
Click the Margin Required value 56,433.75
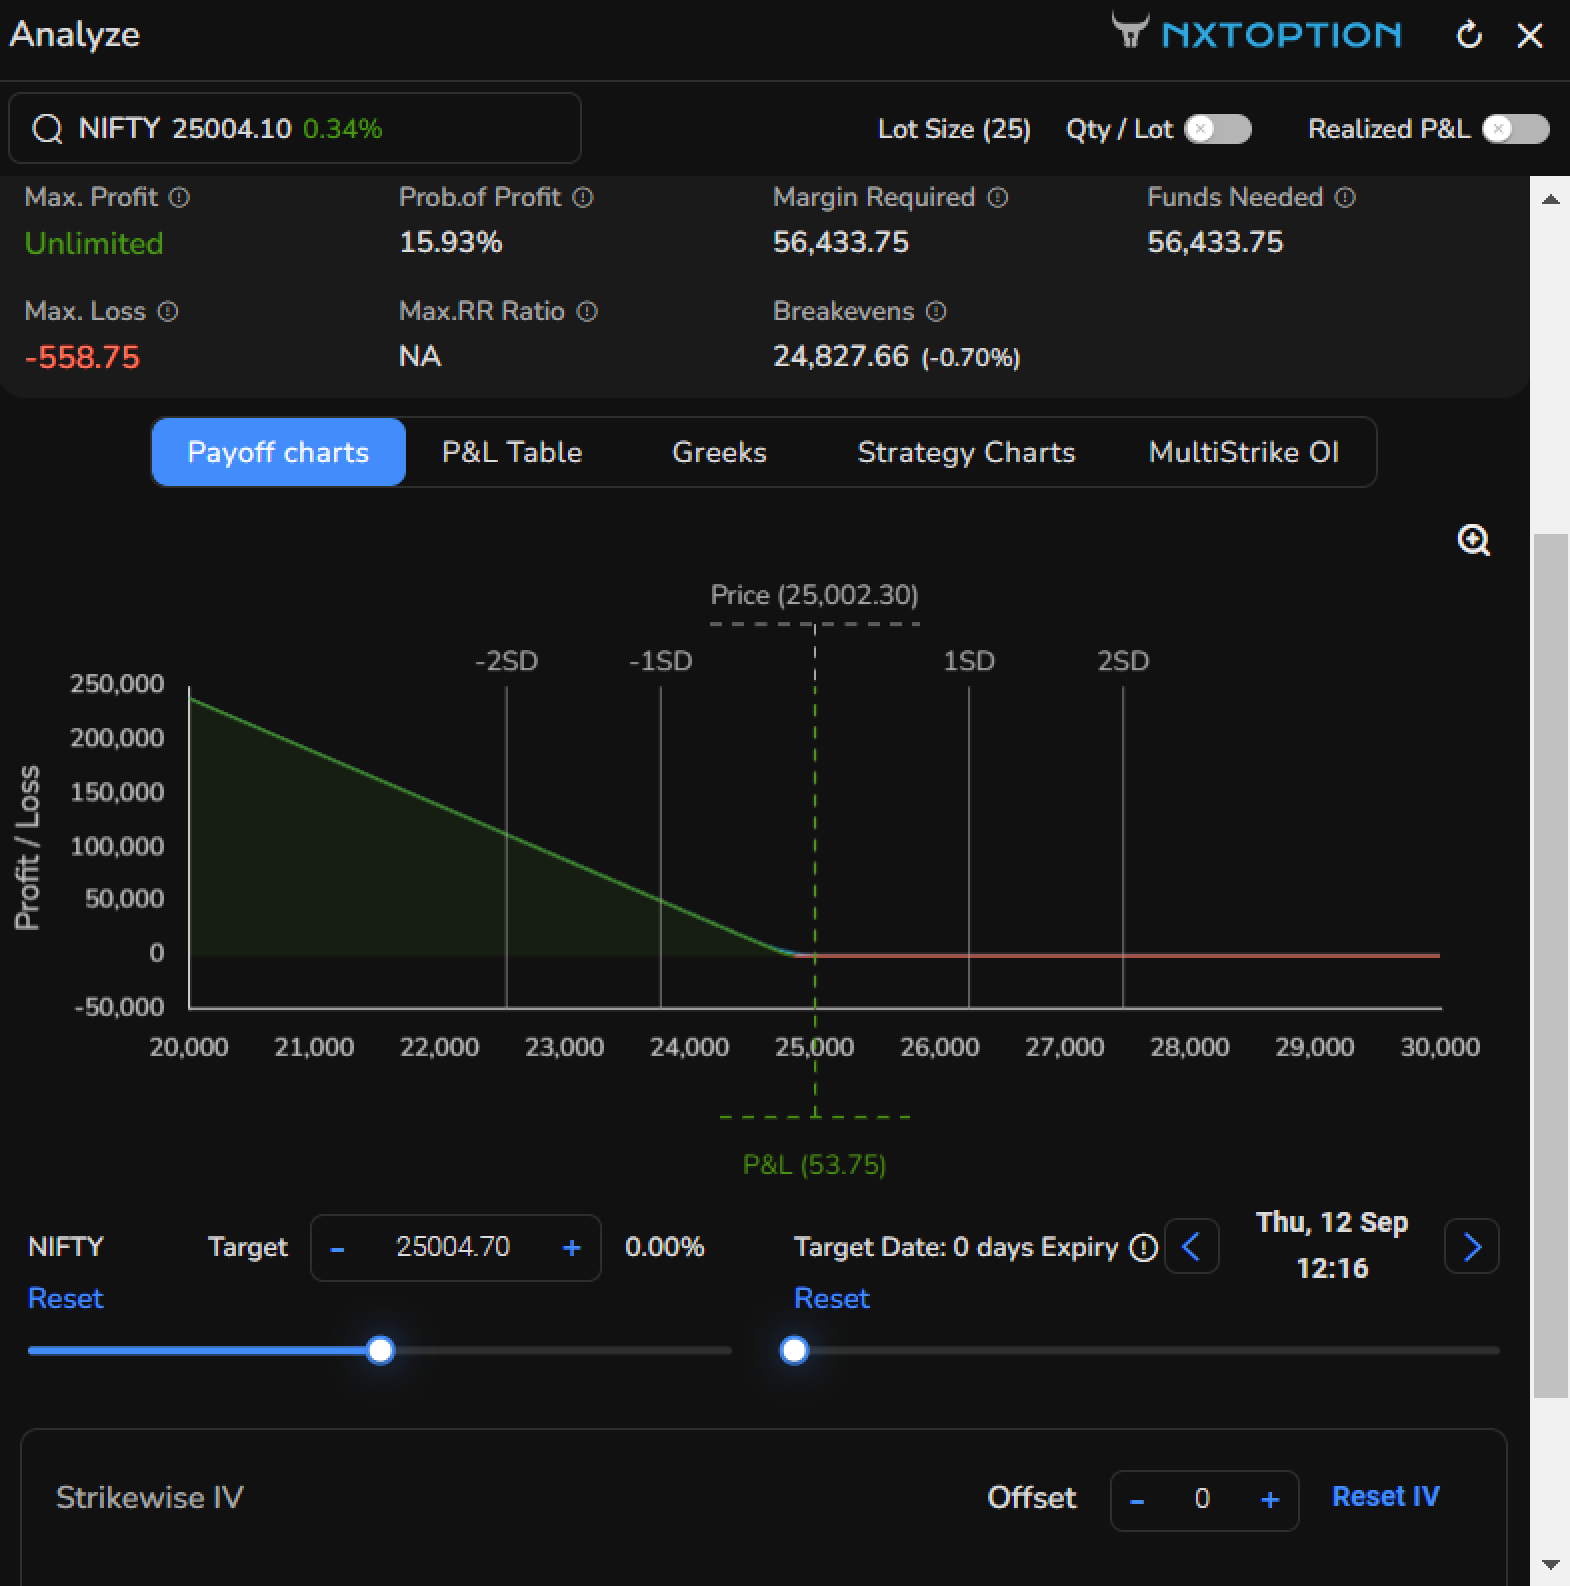841,242
